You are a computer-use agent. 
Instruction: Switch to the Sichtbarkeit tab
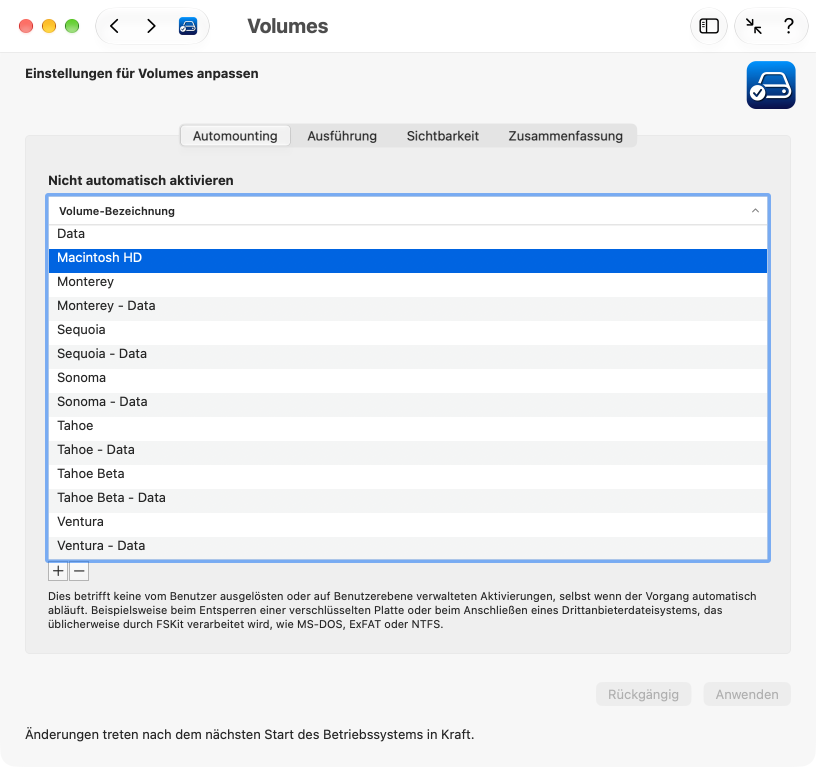point(442,136)
